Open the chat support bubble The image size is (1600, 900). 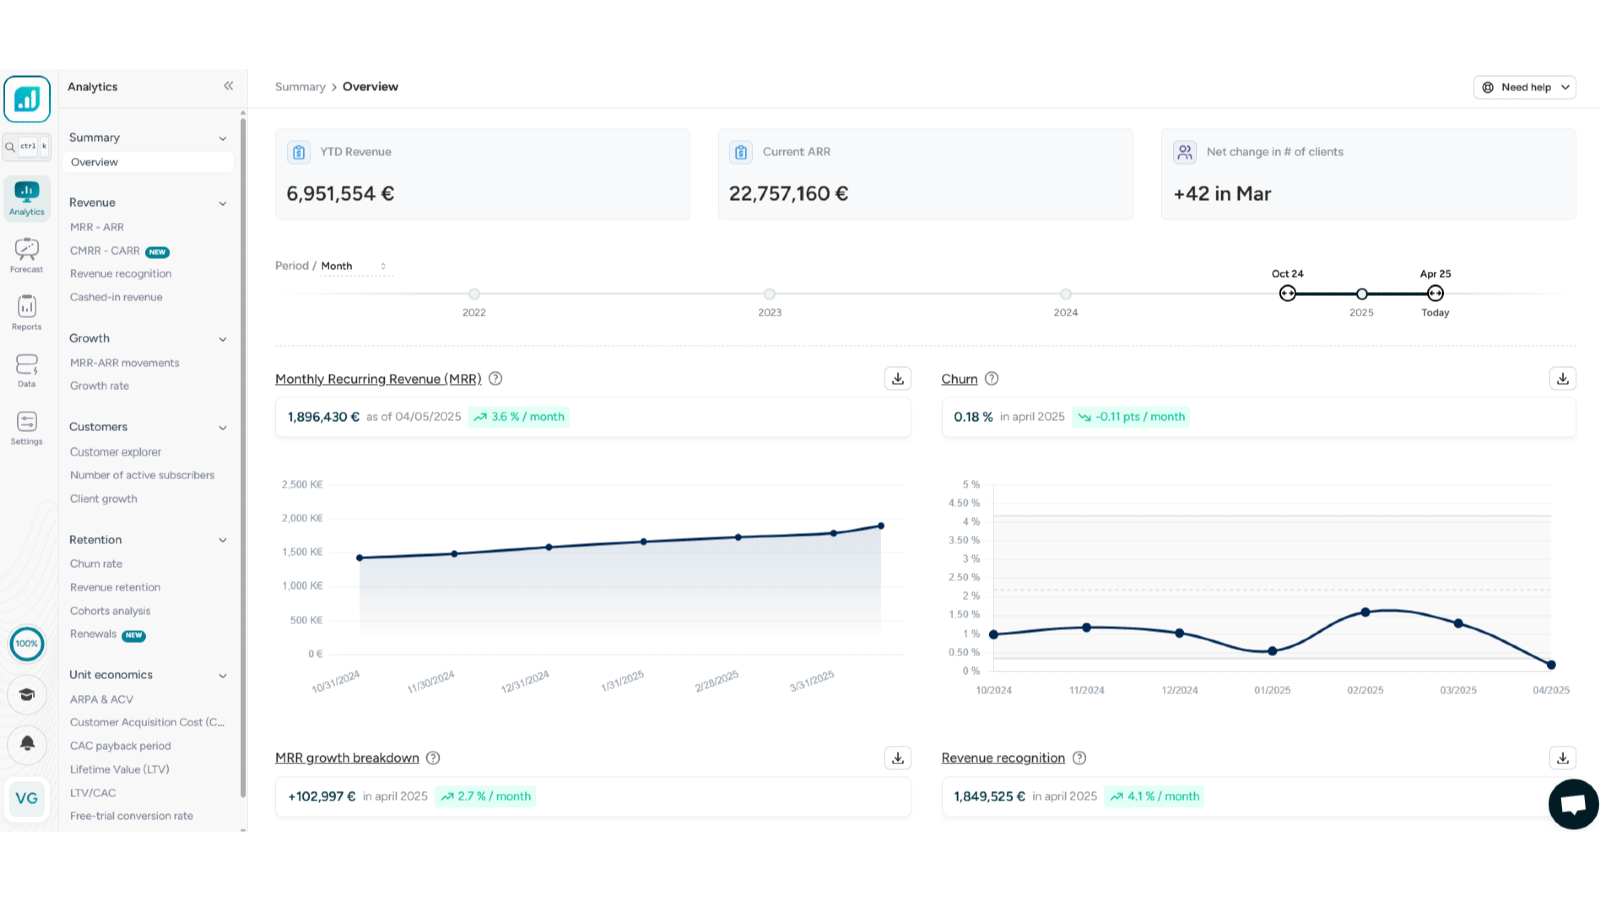[x=1572, y=804]
